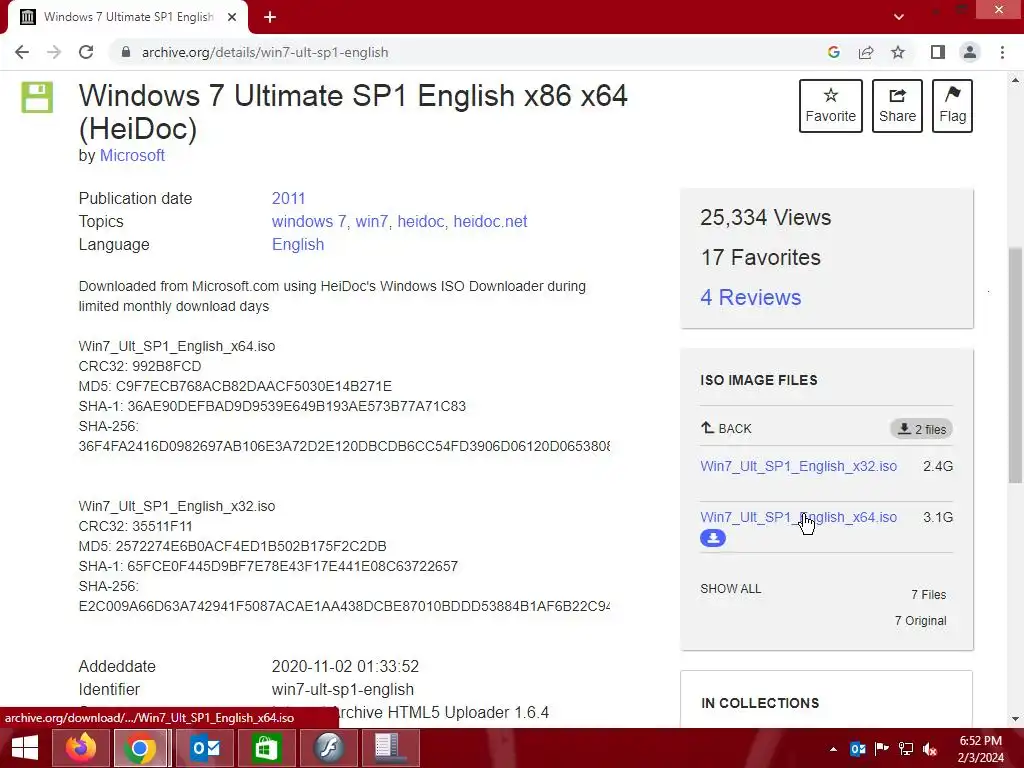Click the share page icon in address bar
Viewport: 1024px width, 768px height.
[x=866, y=52]
